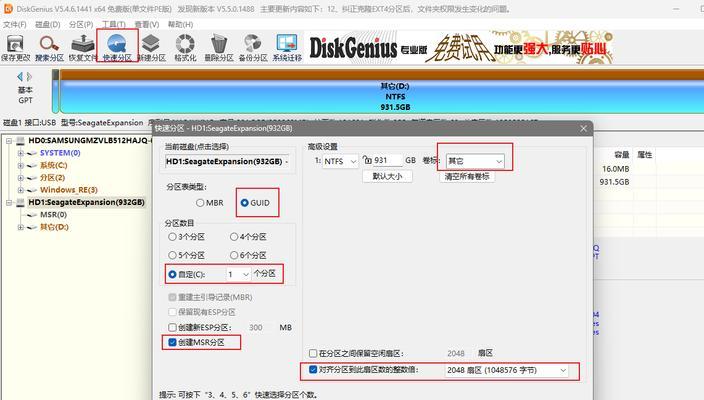The height and width of the screenshot is (400, 704).
Task: Open the Disk menu
Action: click(48, 24)
